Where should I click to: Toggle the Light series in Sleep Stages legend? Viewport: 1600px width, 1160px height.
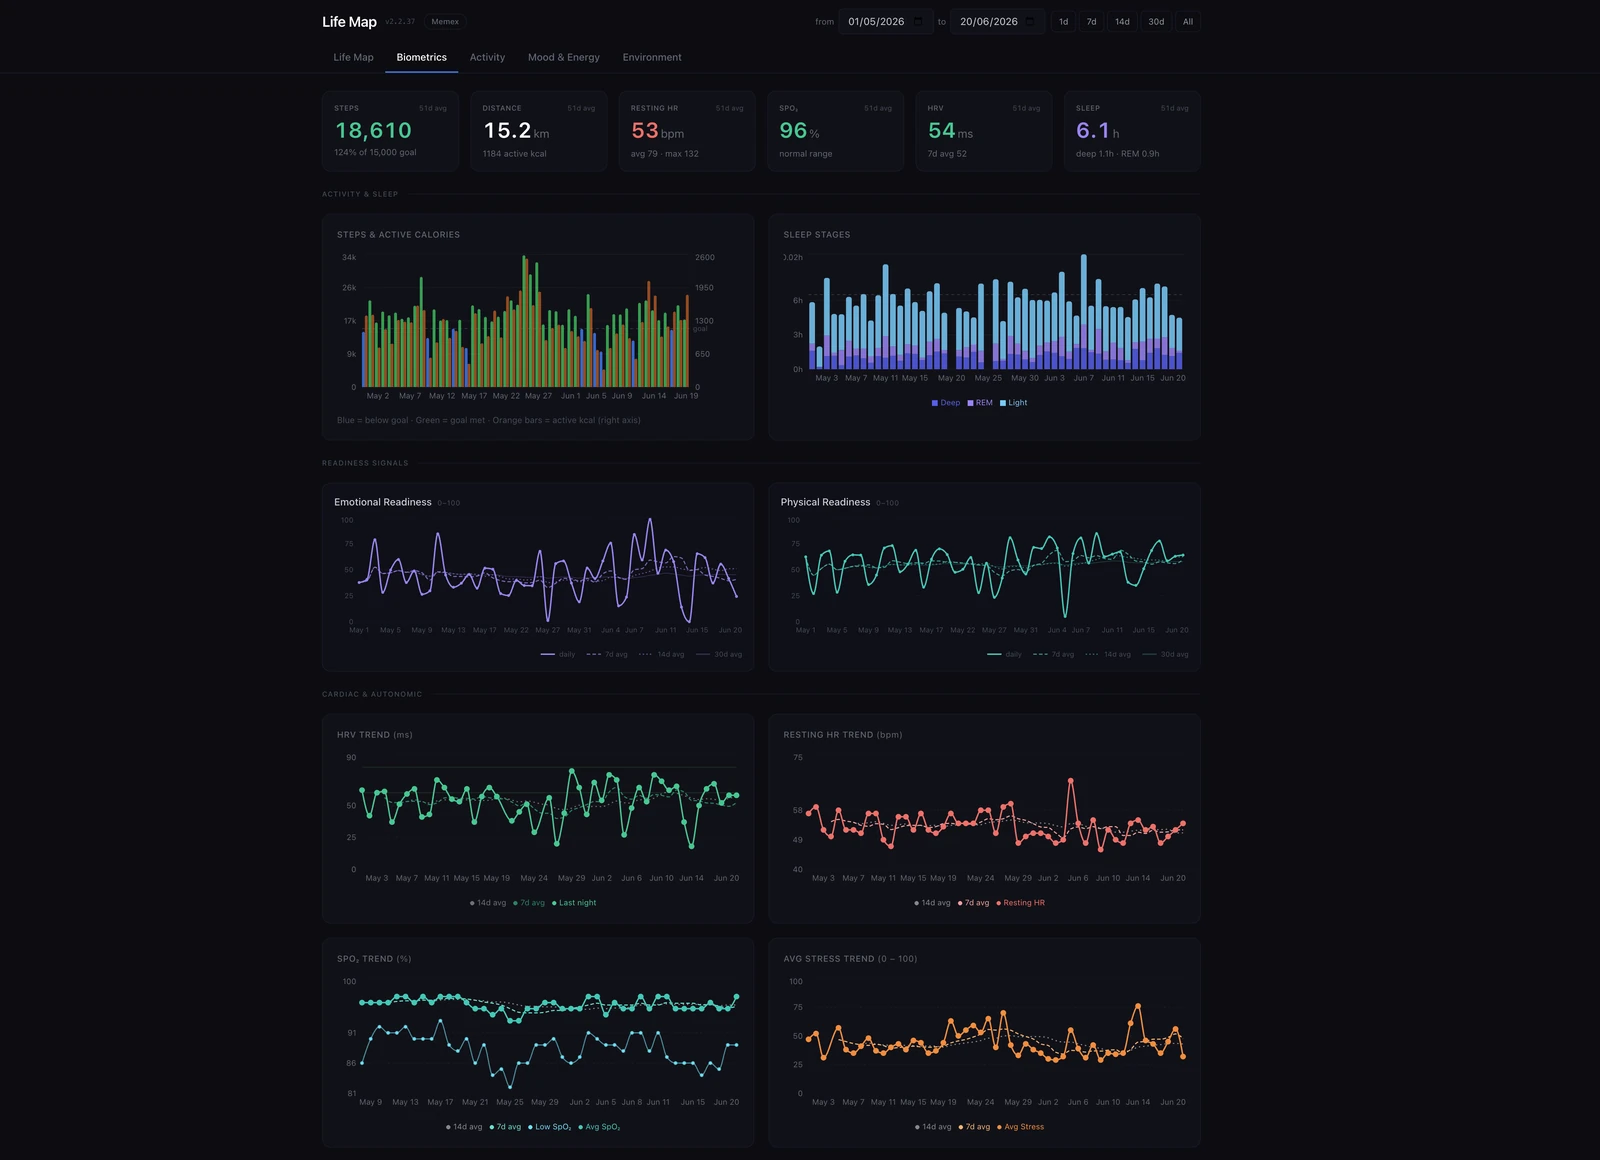coord(1013,403)
